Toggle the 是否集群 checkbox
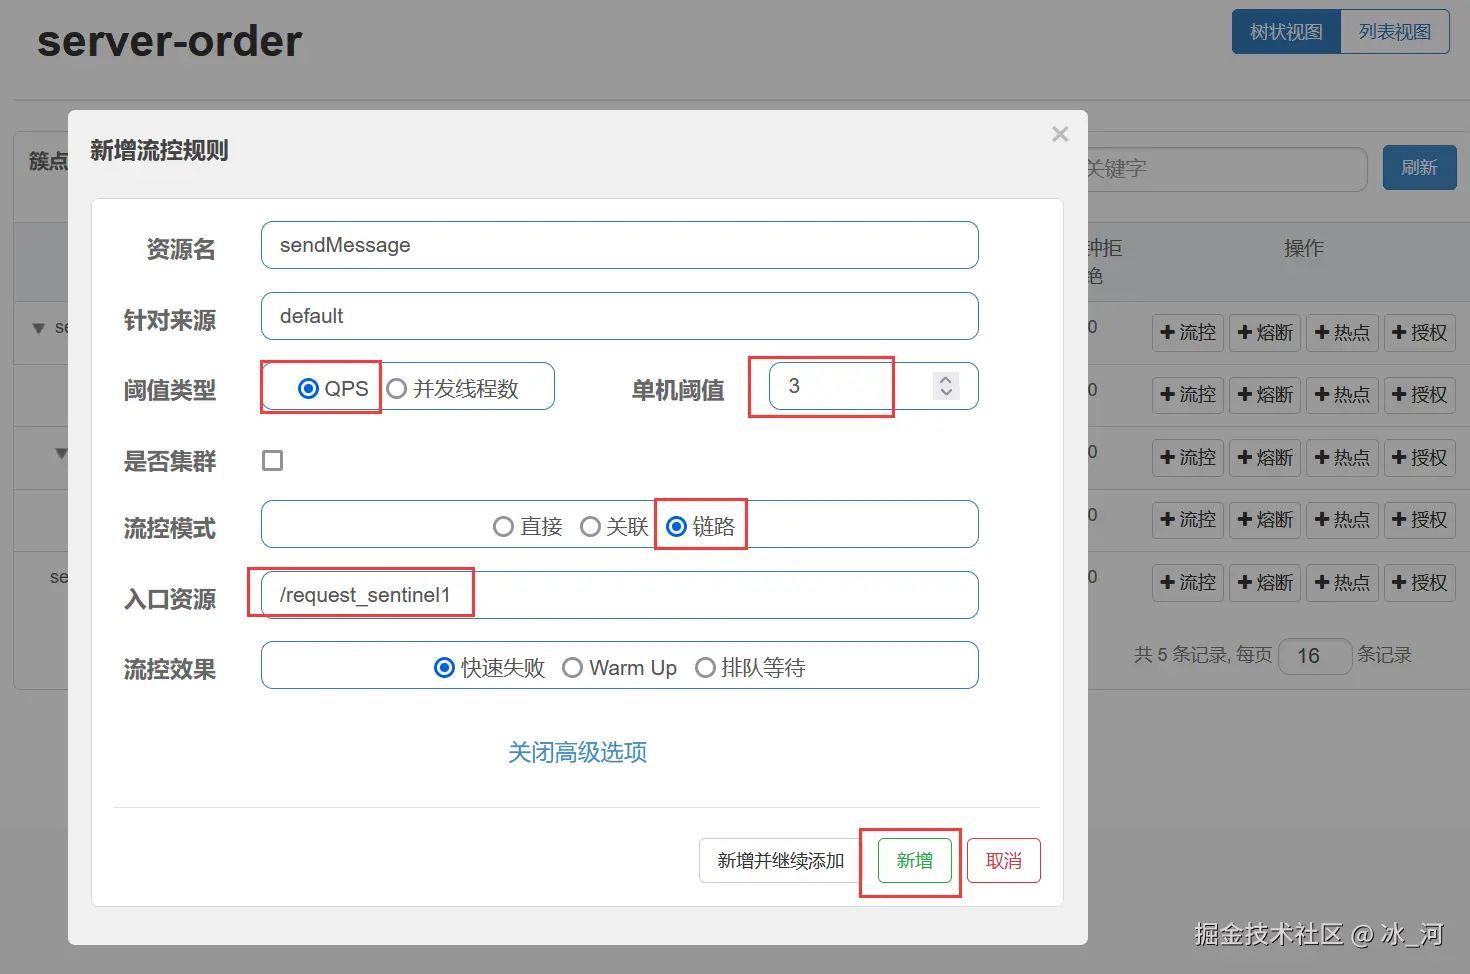The height and width of the screenshot is (974, 1470). click(x=272, y=460)
